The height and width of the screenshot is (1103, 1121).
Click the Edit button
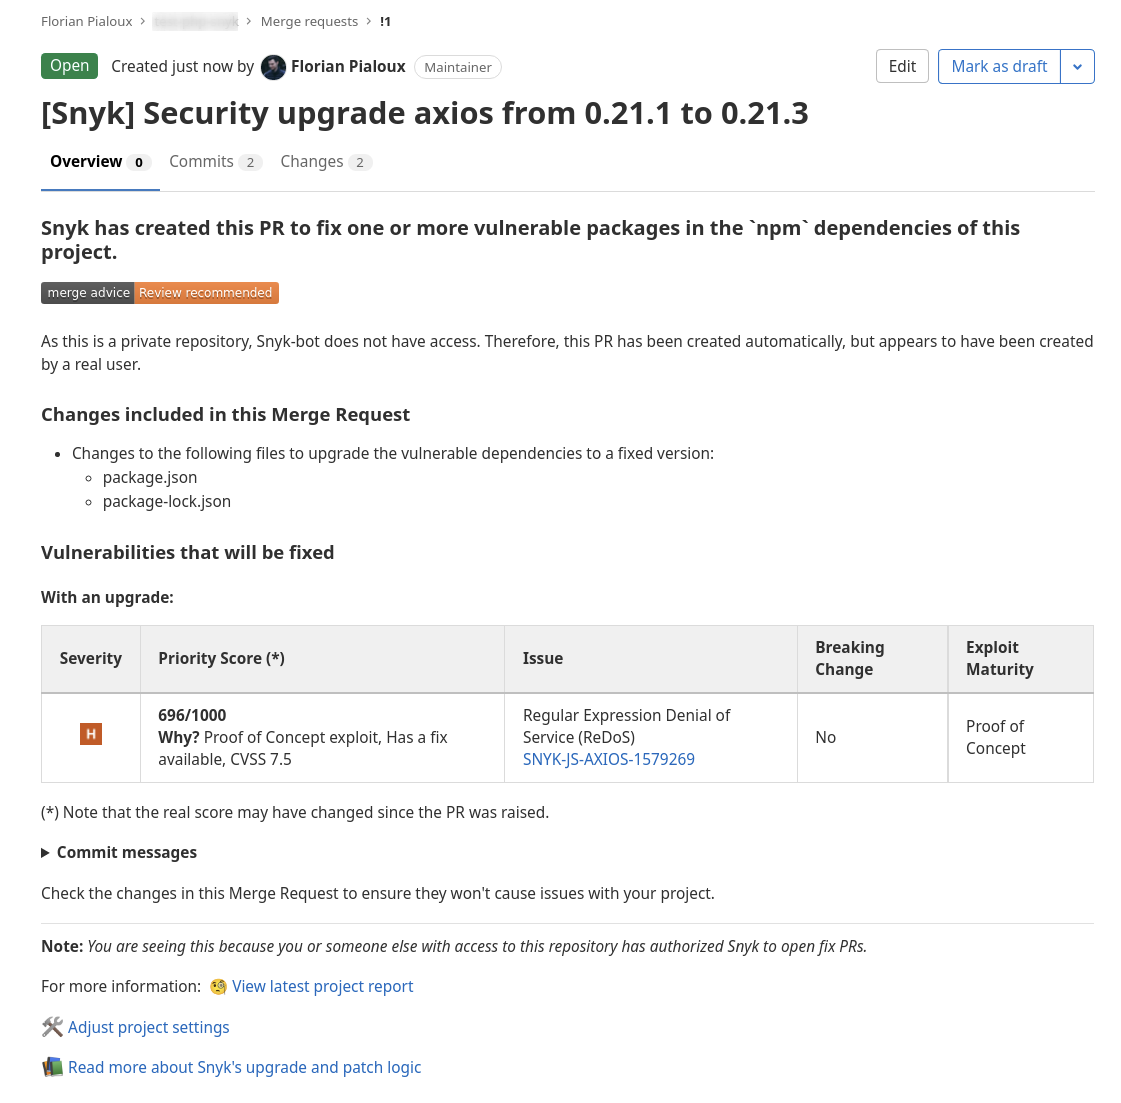(901, 66)
